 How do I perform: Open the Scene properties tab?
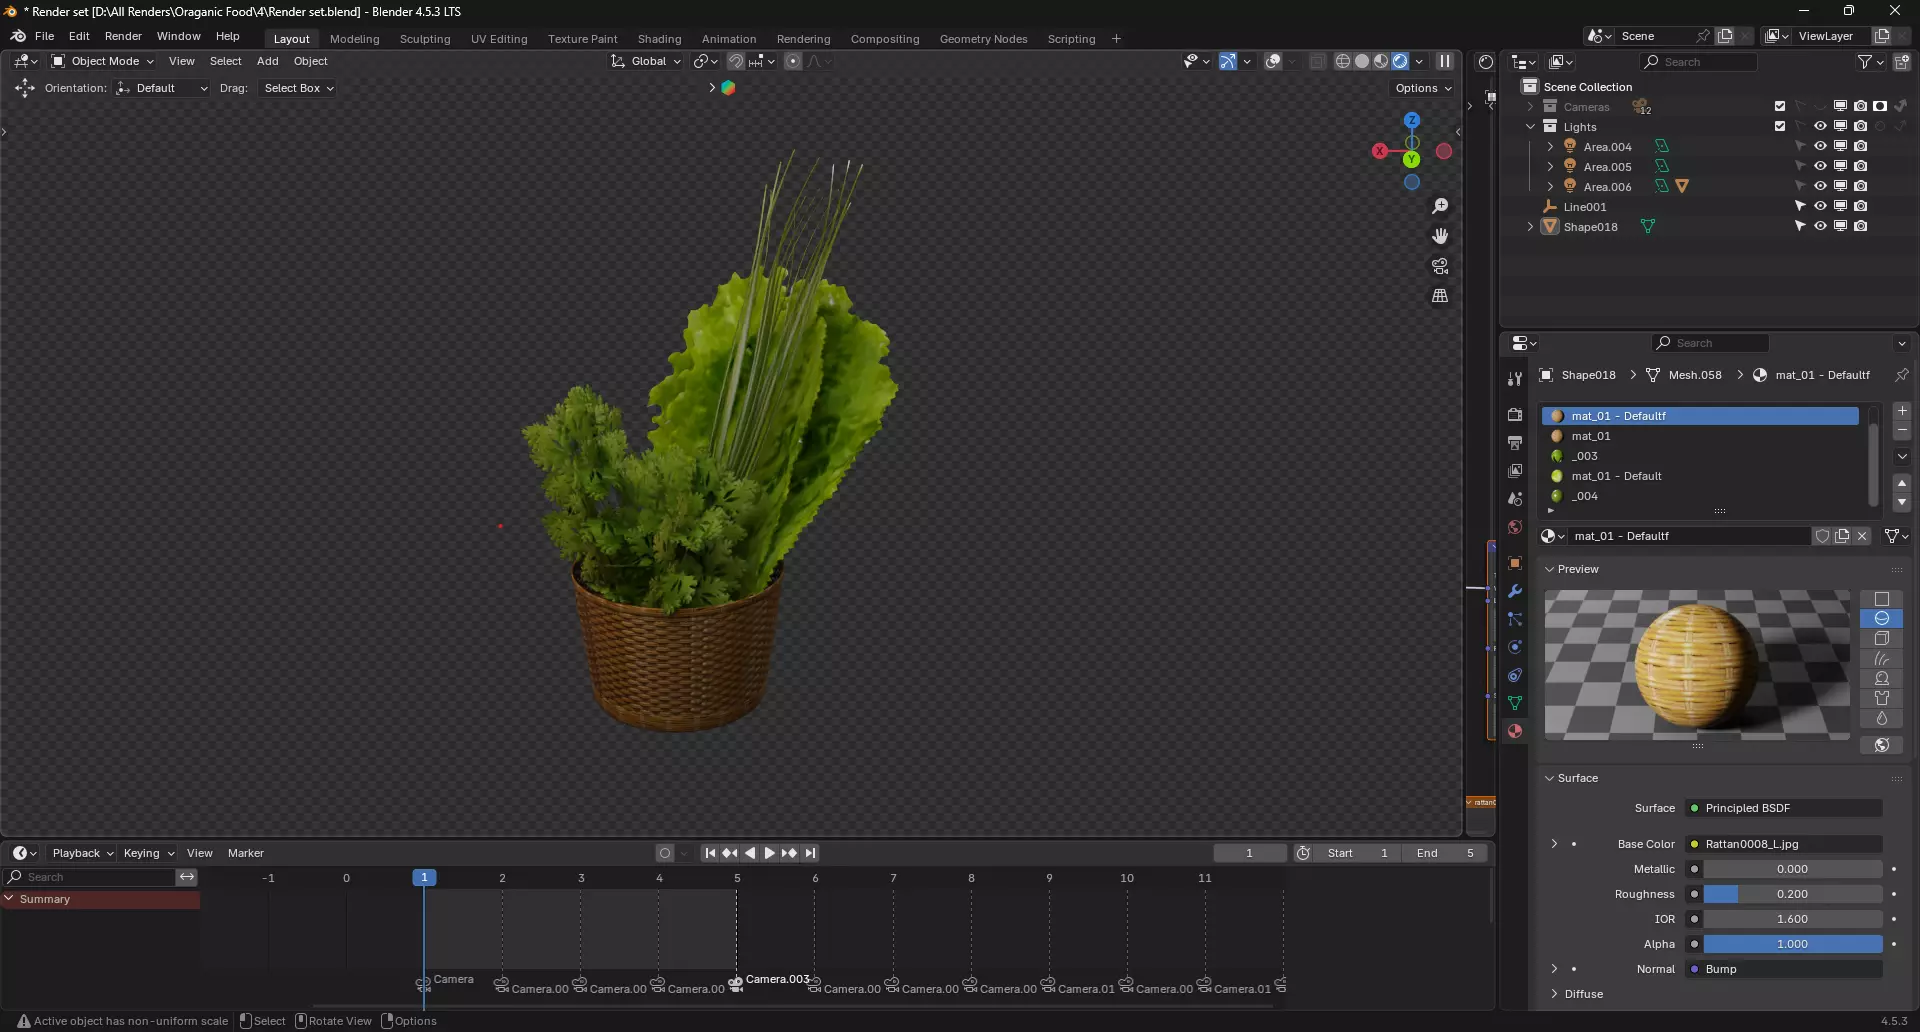tap(1515, 498)
